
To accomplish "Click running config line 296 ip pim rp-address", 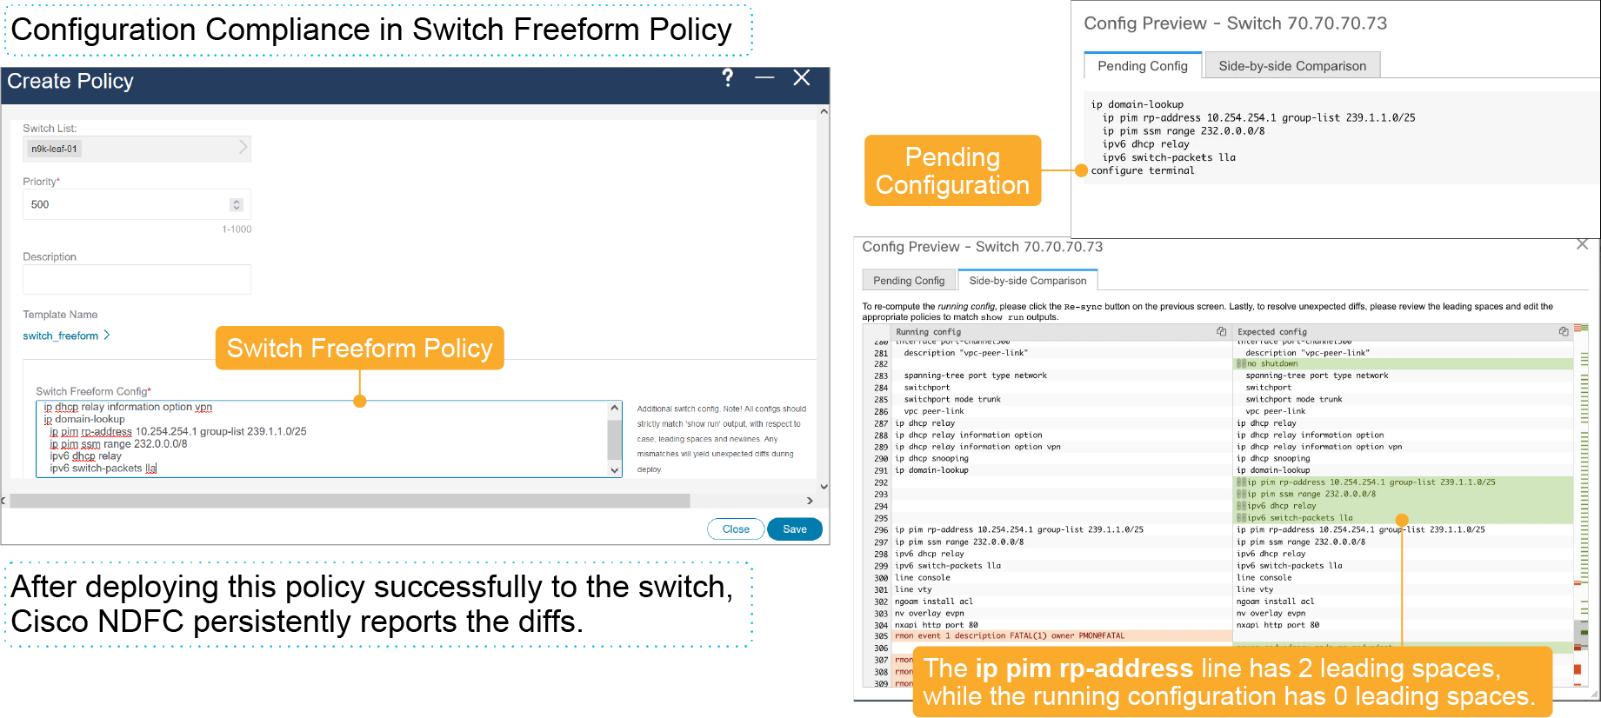I will (1019, 530).
